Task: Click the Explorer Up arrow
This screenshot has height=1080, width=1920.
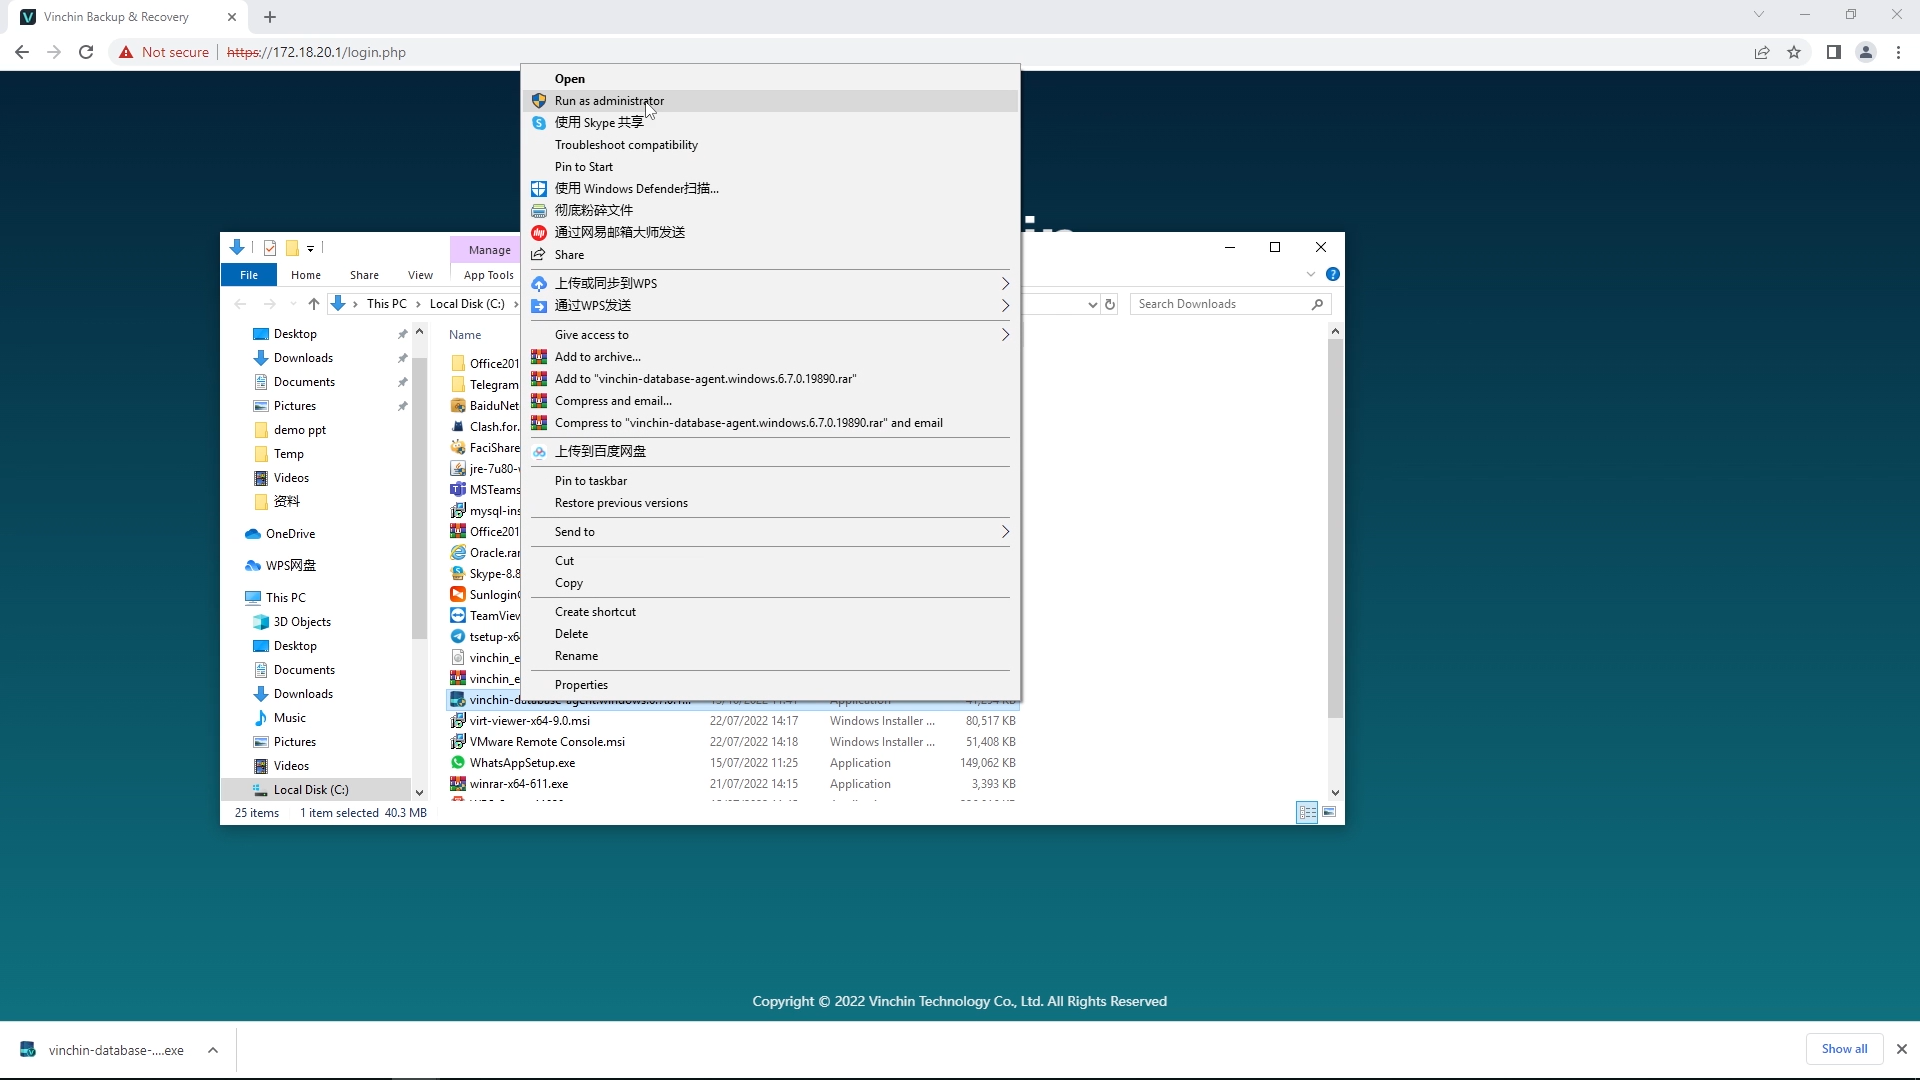Action: (x=314, y=304)
